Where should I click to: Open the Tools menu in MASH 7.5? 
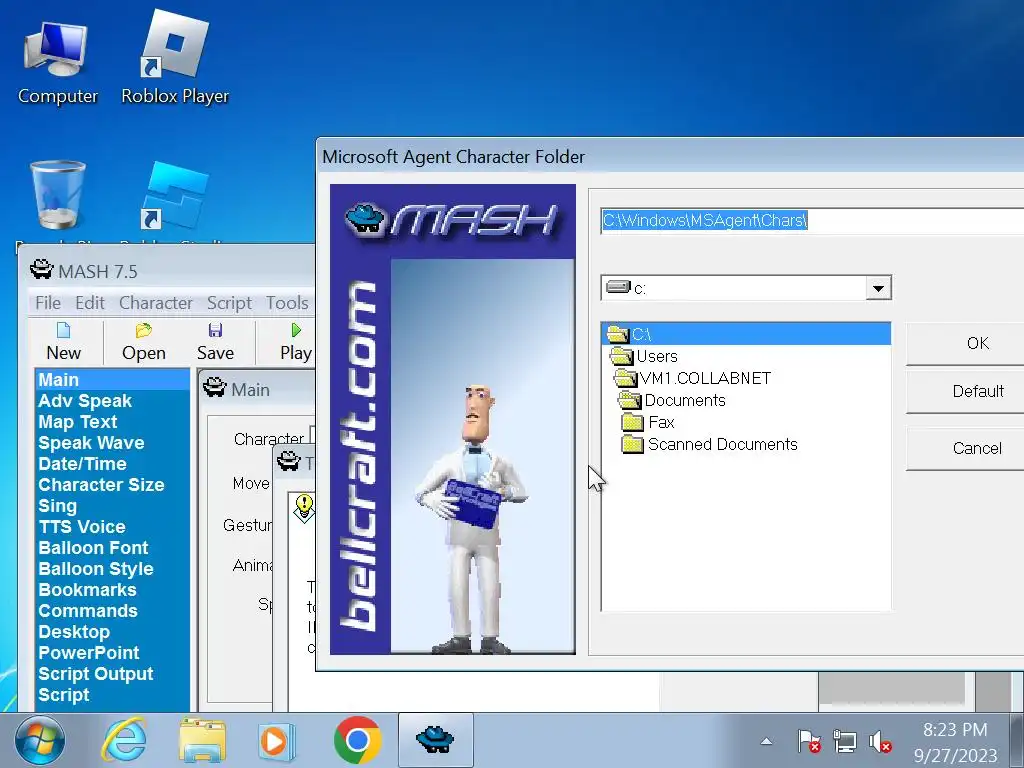(x=287, y=303)
